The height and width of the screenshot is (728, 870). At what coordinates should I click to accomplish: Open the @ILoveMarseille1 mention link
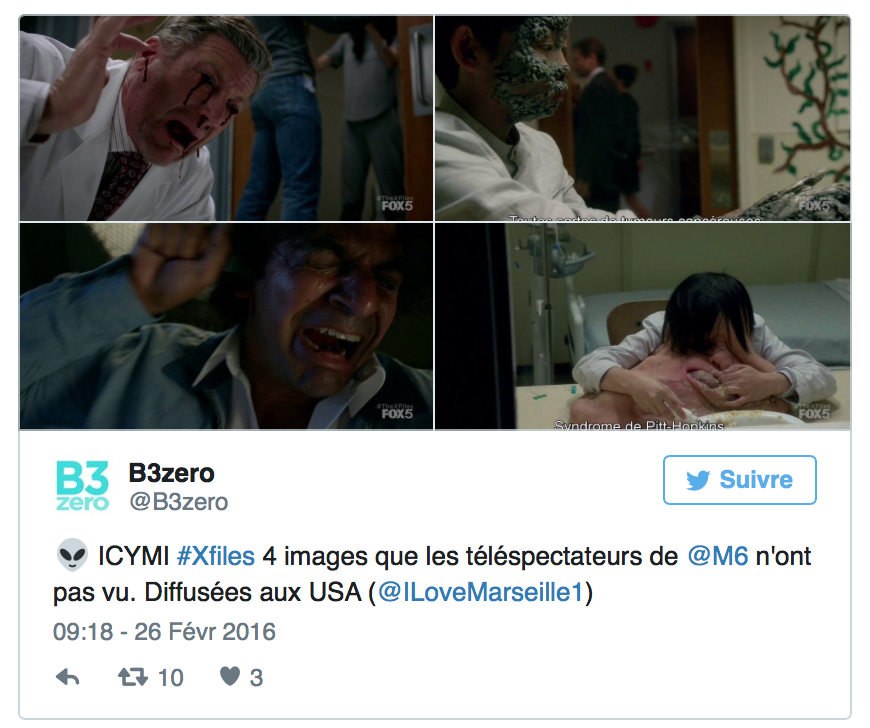coord(480,592)
